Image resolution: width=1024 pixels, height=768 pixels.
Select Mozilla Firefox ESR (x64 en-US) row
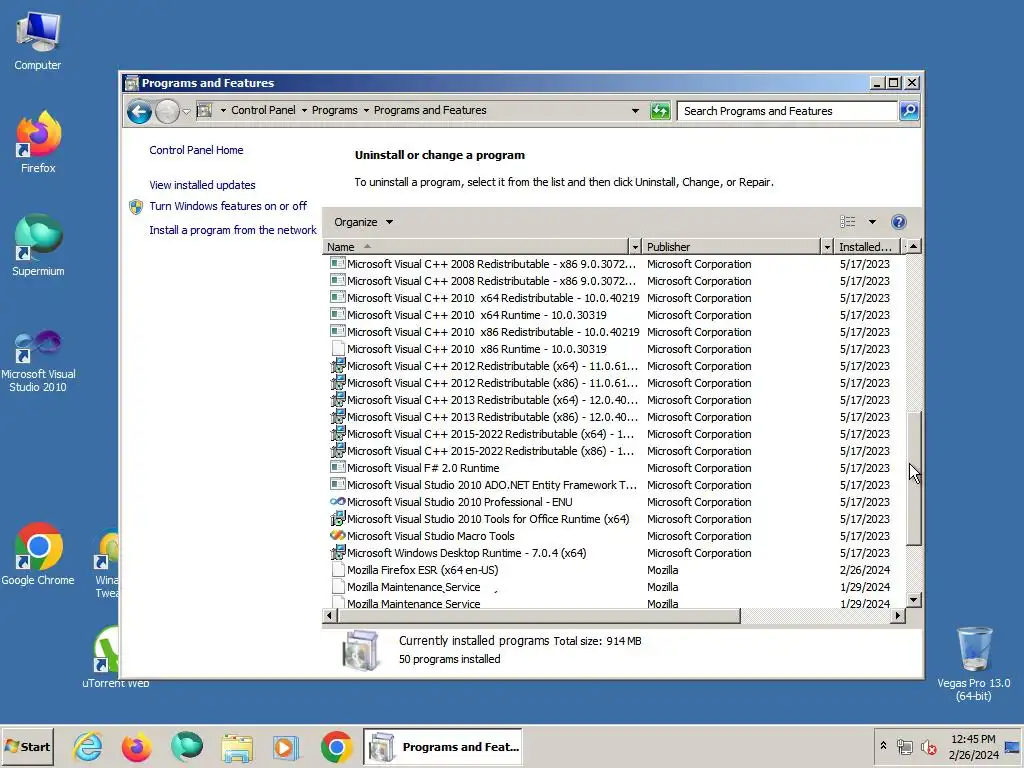(x=615, y=570)
